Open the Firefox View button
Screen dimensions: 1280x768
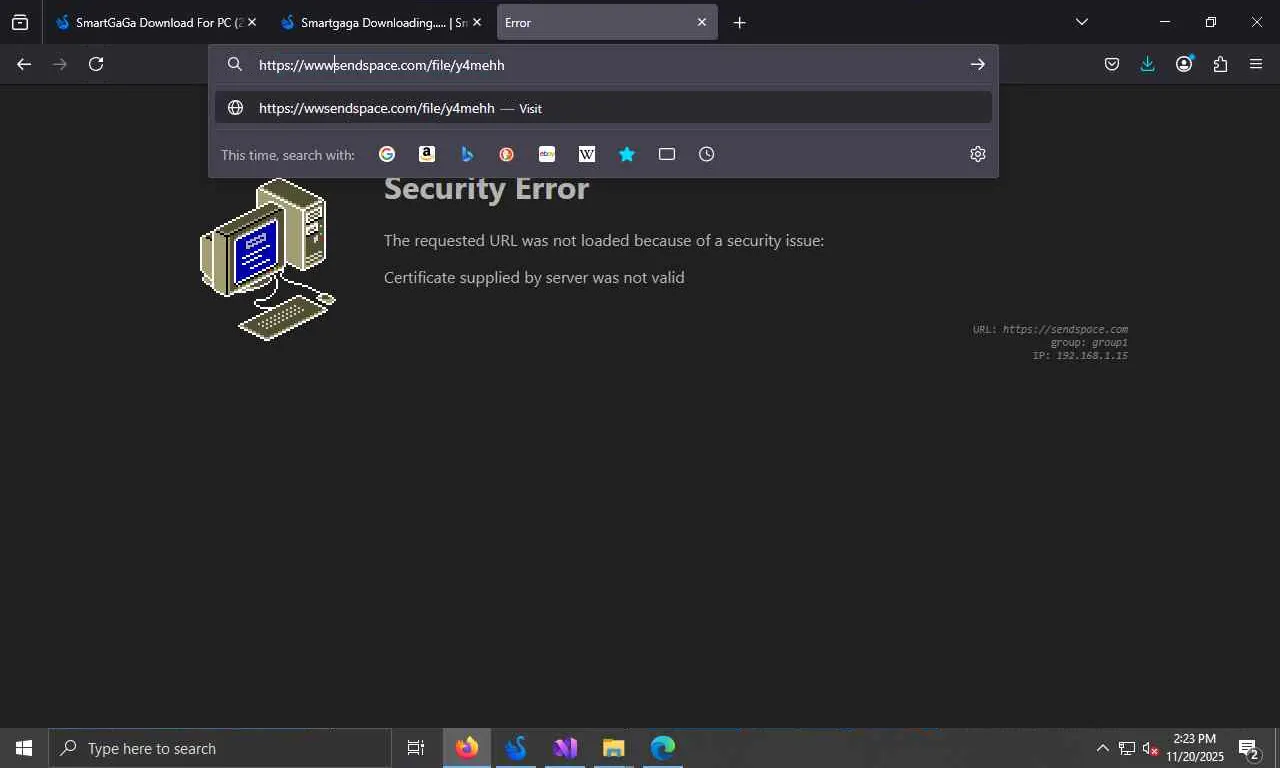click(20, 22)
